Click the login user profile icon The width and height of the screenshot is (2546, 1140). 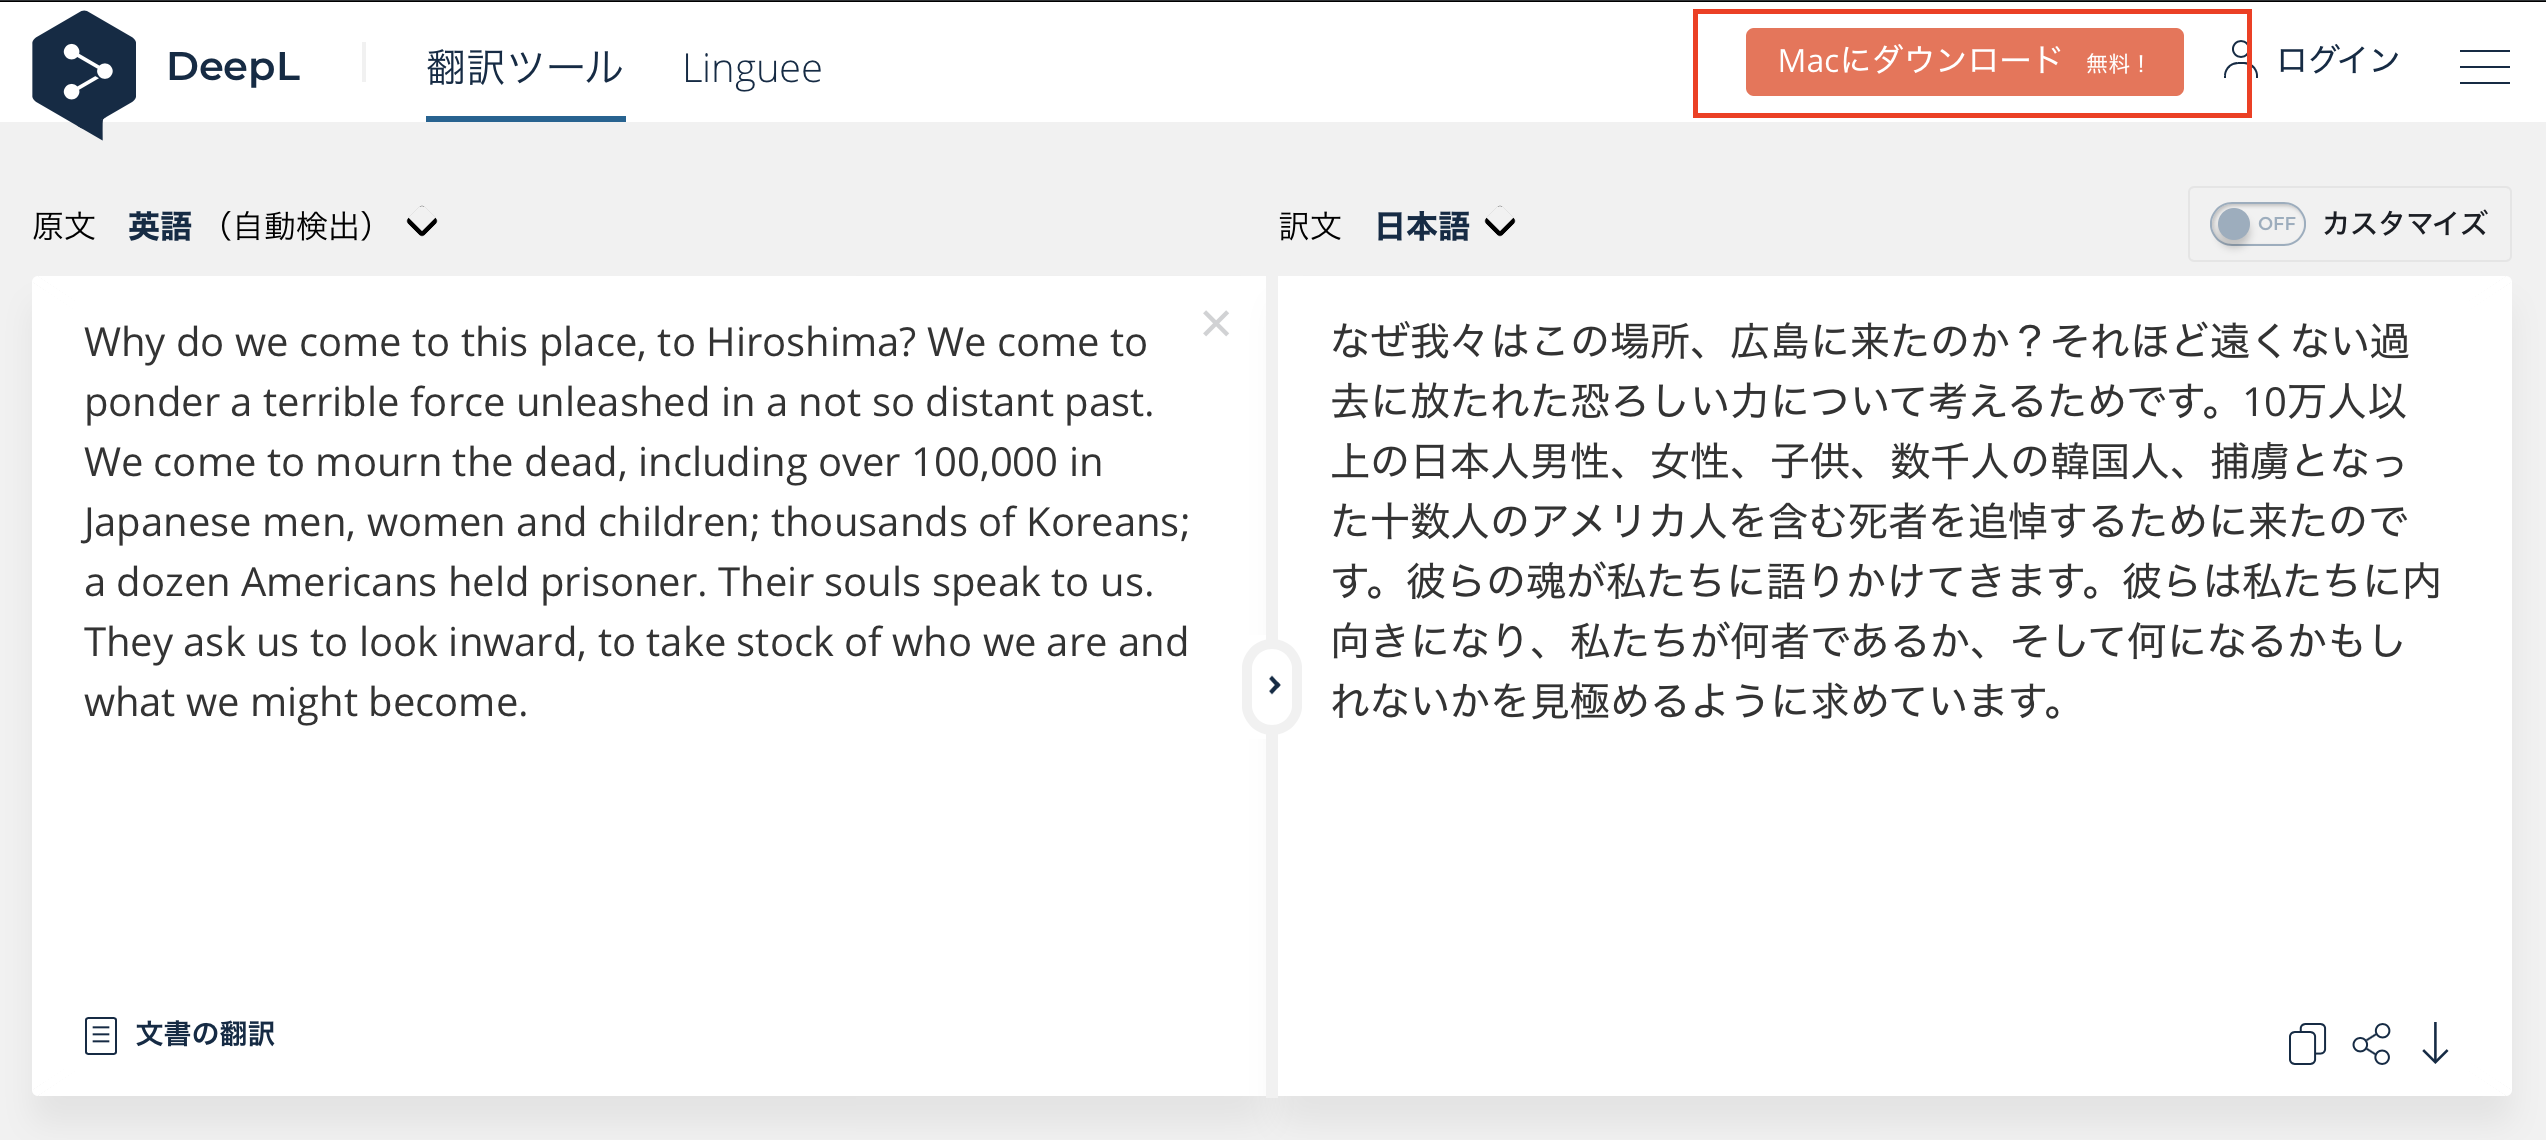click(x=2239, y=60)
